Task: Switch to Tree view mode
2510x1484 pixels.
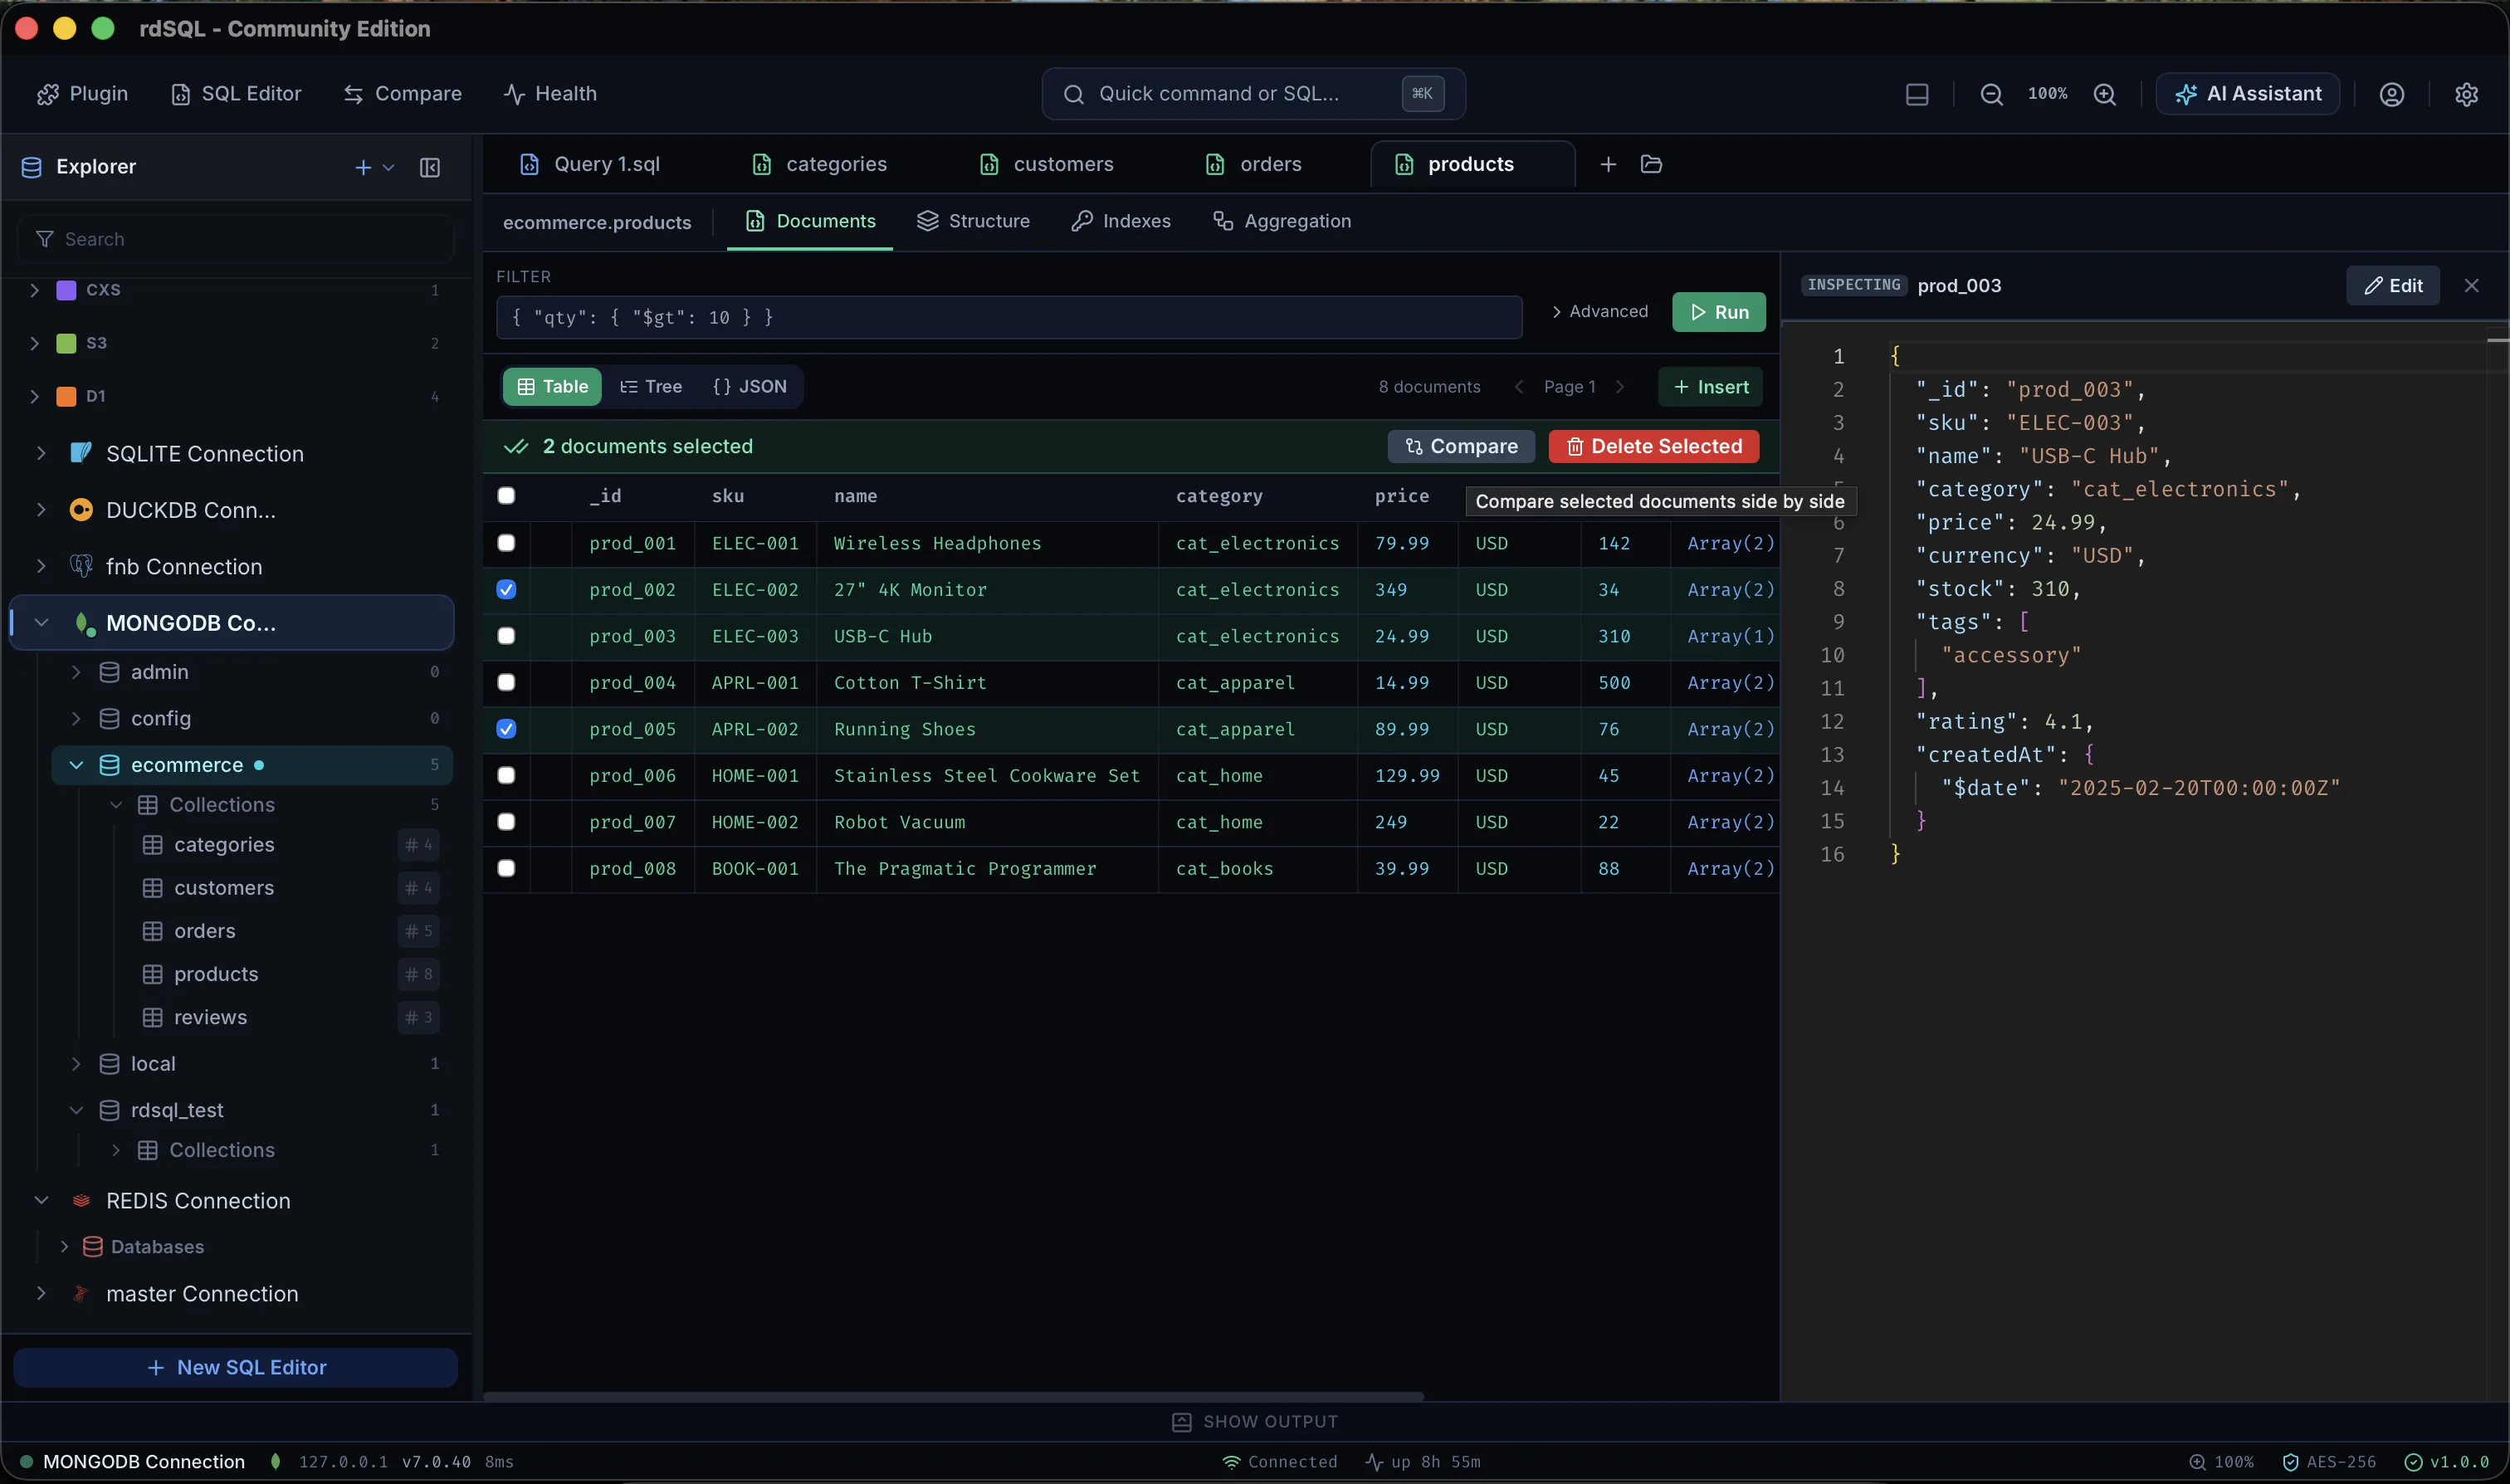Action: [651, 387]
